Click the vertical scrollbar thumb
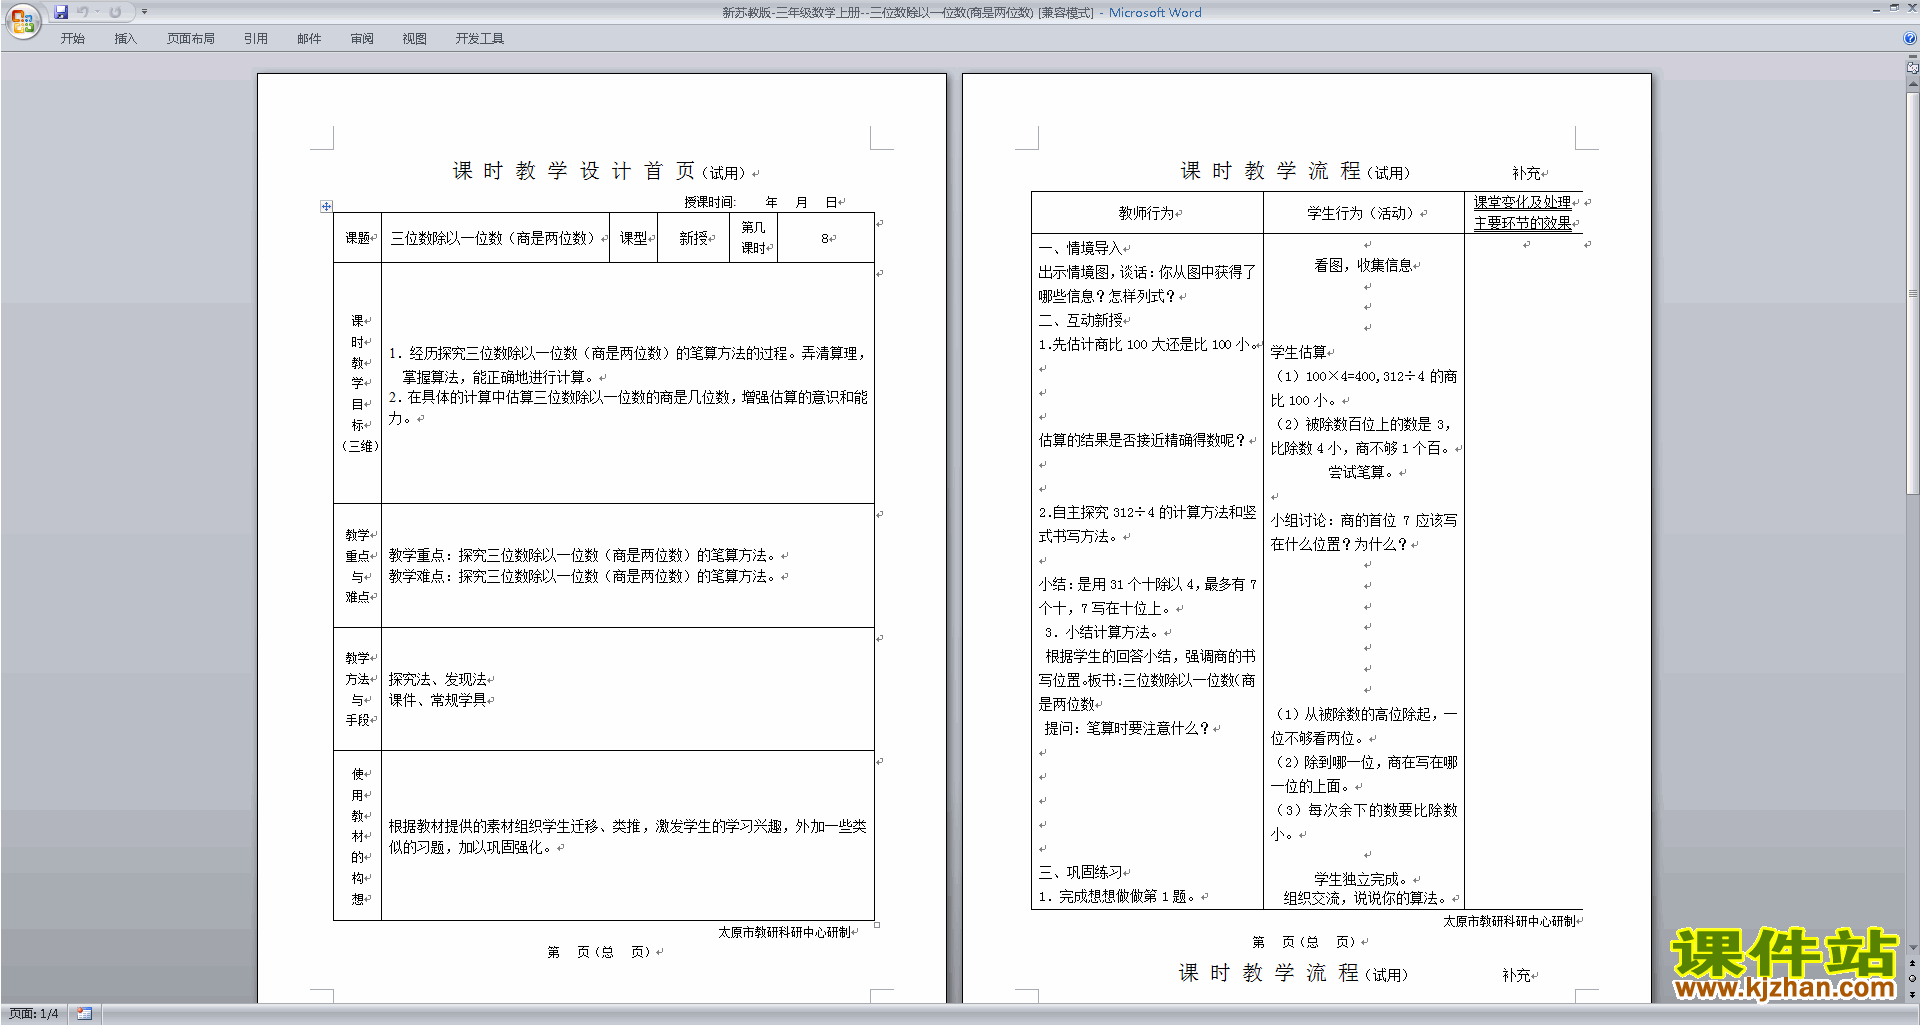The image size is (1920, 1025). pyautogui.click(x=1913, y=294)
